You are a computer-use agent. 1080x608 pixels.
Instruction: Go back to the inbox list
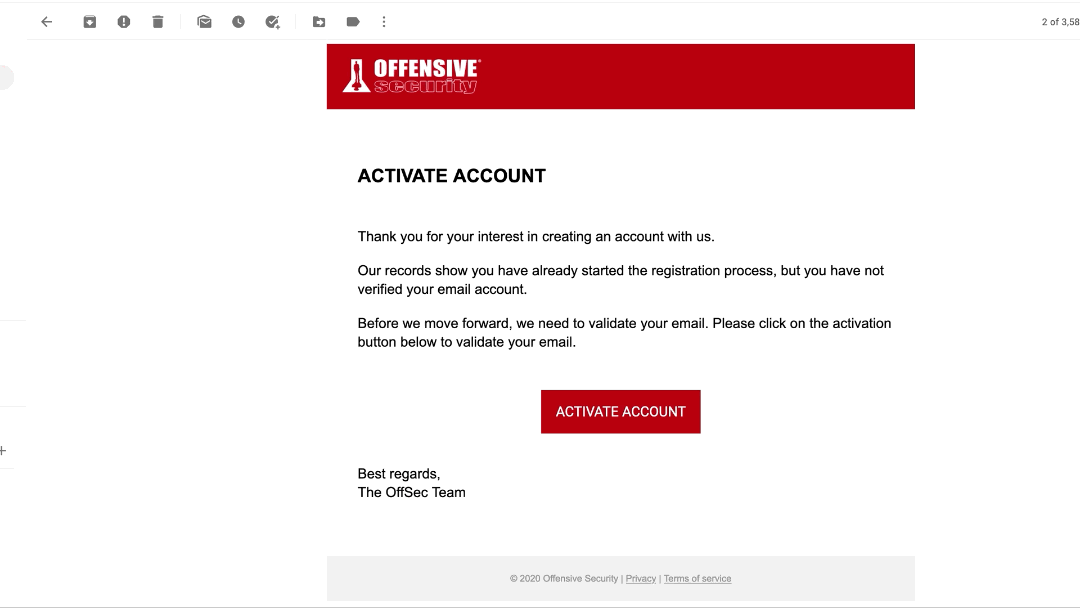click(46, 22)
